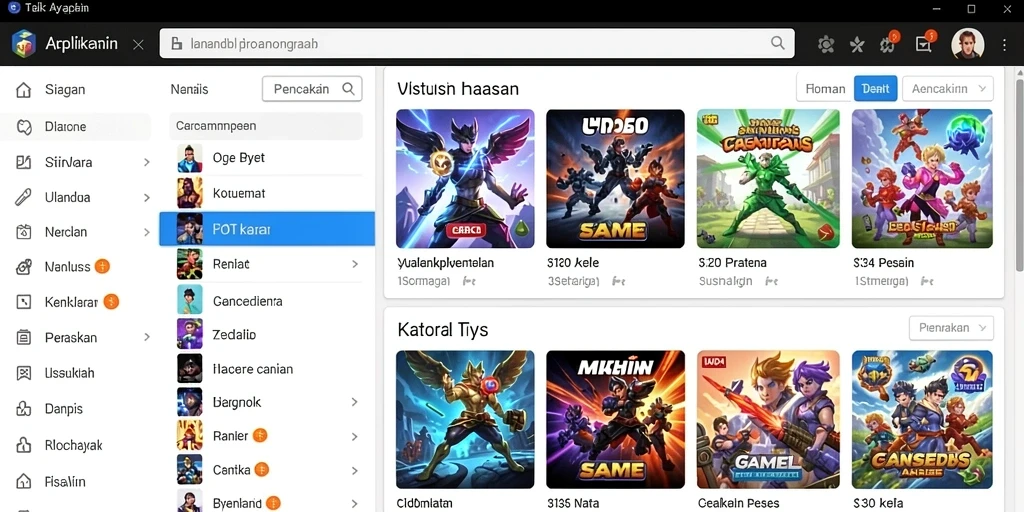Image resolution: width=1024 pixels, height=512 pixels.
Task: Click the S120 Kele game title
Action: 573,263
